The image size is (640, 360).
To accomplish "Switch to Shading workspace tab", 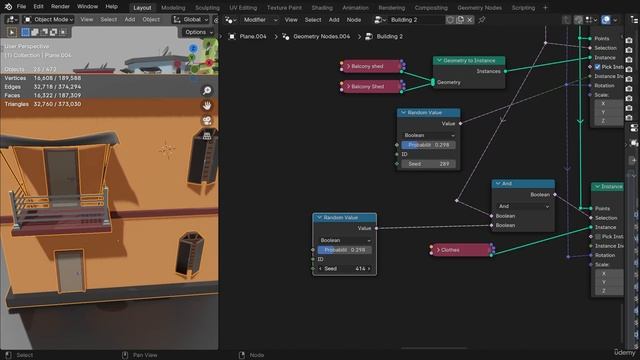I will [x=322, y=8].
